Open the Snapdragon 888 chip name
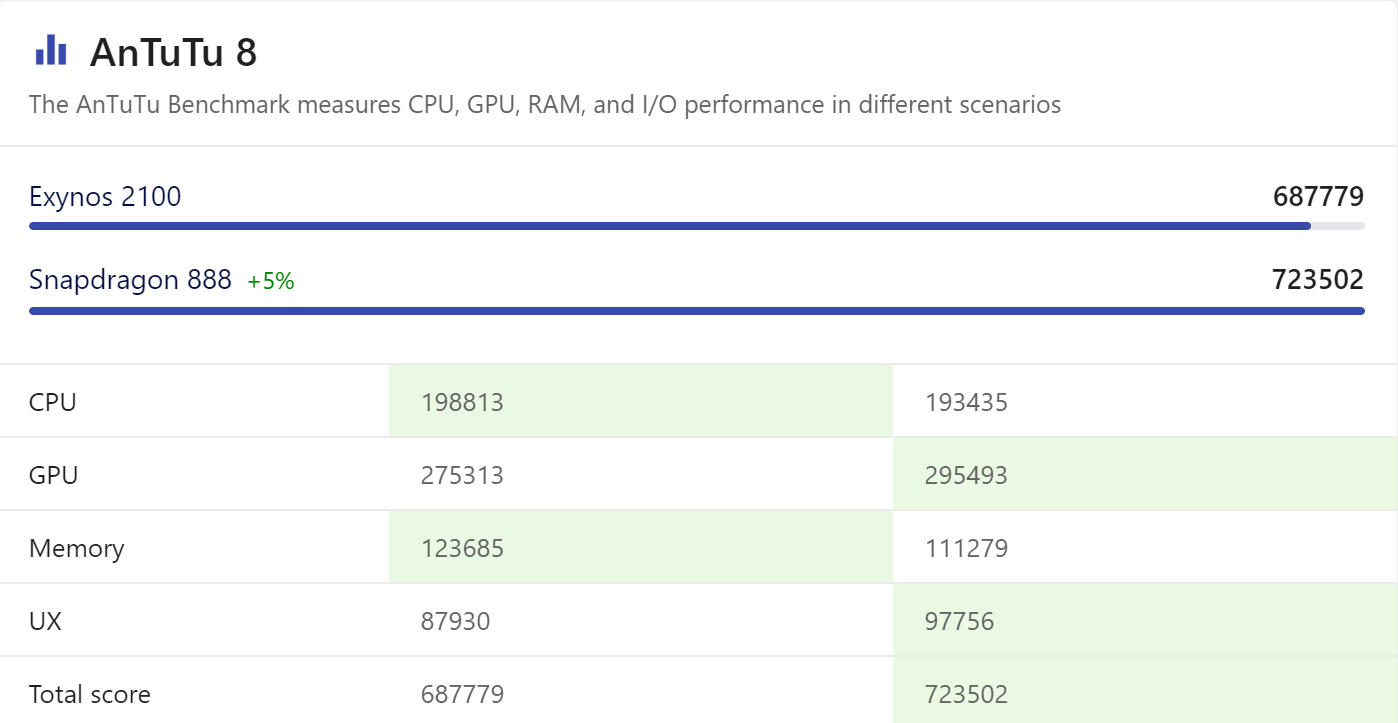The width and height of the screenshot is (1398, 723). pos(130,280)
